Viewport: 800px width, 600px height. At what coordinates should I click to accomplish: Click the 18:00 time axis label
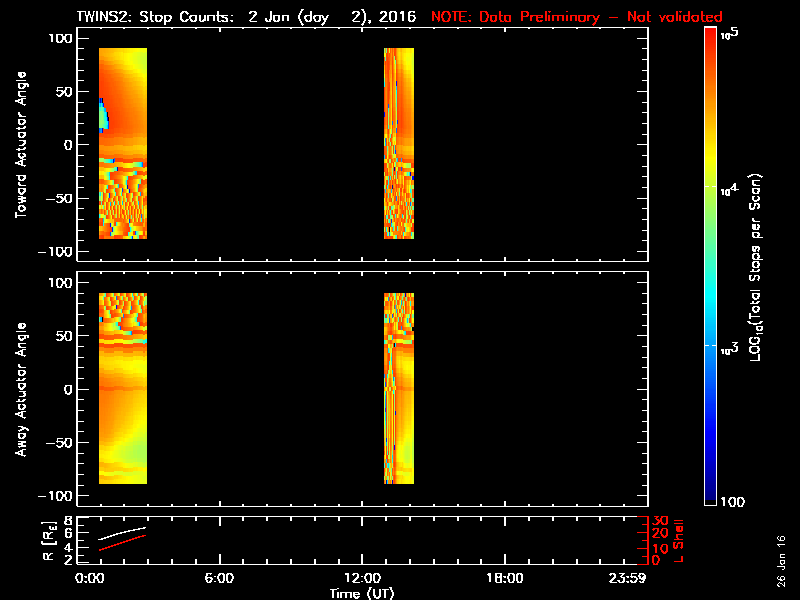point(505,578)
